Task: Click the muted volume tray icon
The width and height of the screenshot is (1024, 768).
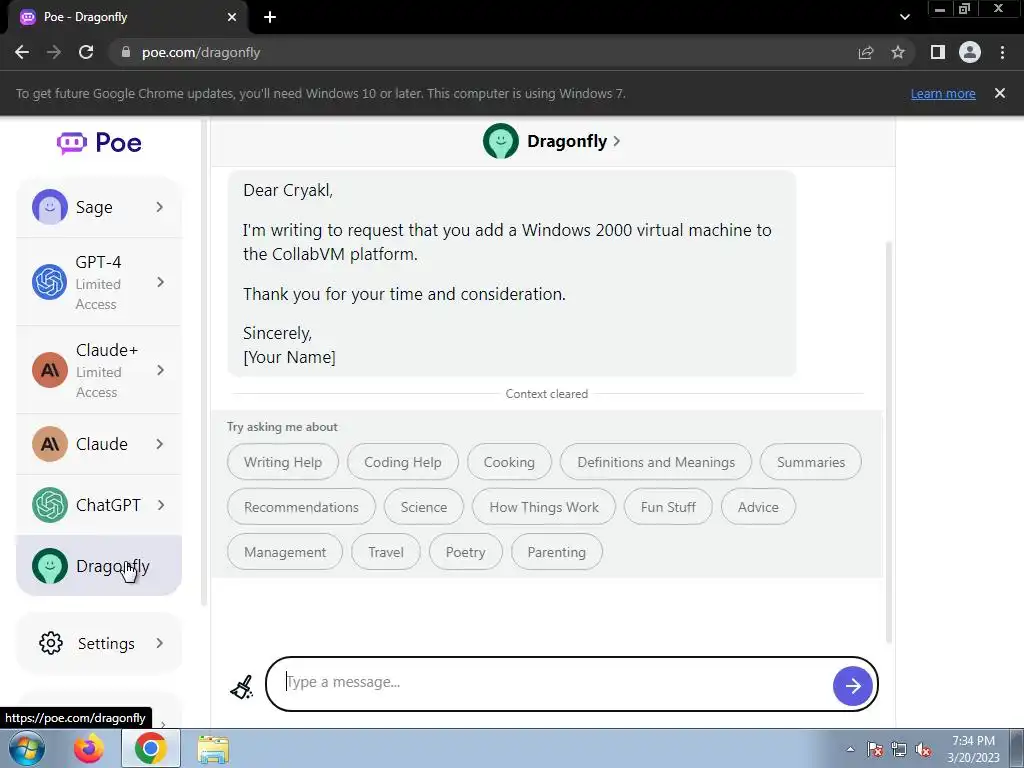Action: [923, 750]
